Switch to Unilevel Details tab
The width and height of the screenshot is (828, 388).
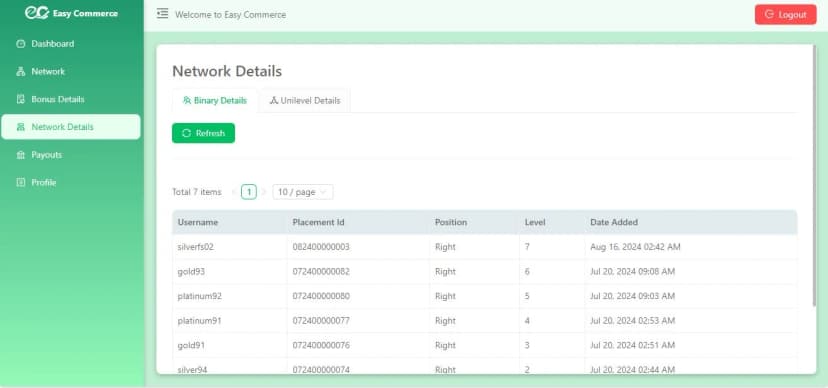(305, 100)
